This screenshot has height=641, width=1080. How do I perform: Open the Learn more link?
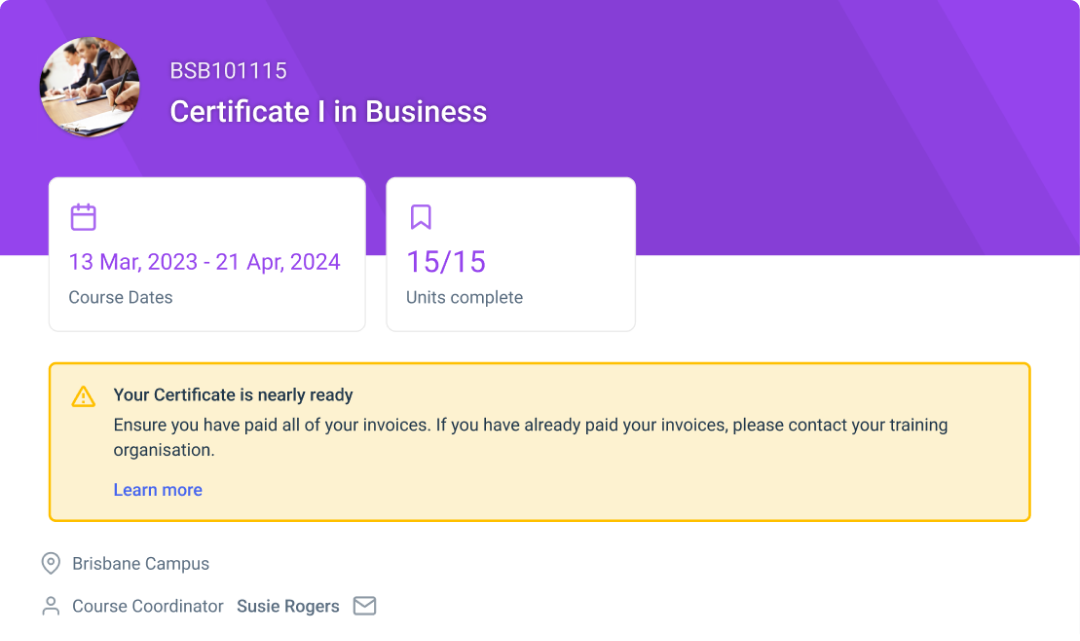tap(158, 489)
